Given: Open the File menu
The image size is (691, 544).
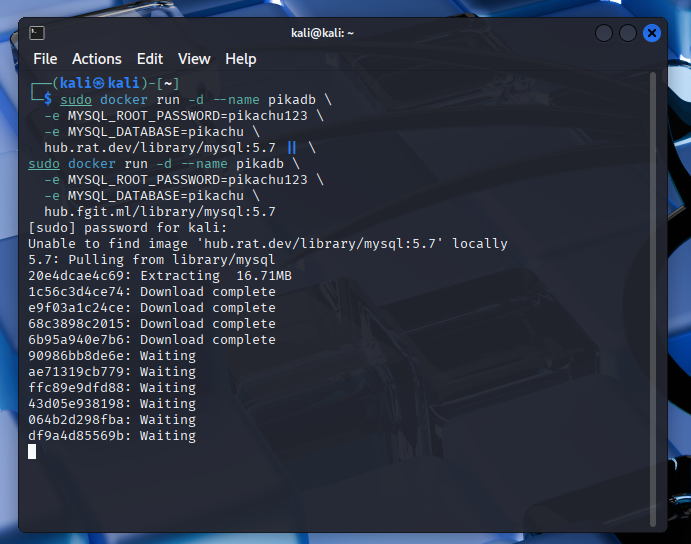Looking at the screenshot, I should [45, 59].
